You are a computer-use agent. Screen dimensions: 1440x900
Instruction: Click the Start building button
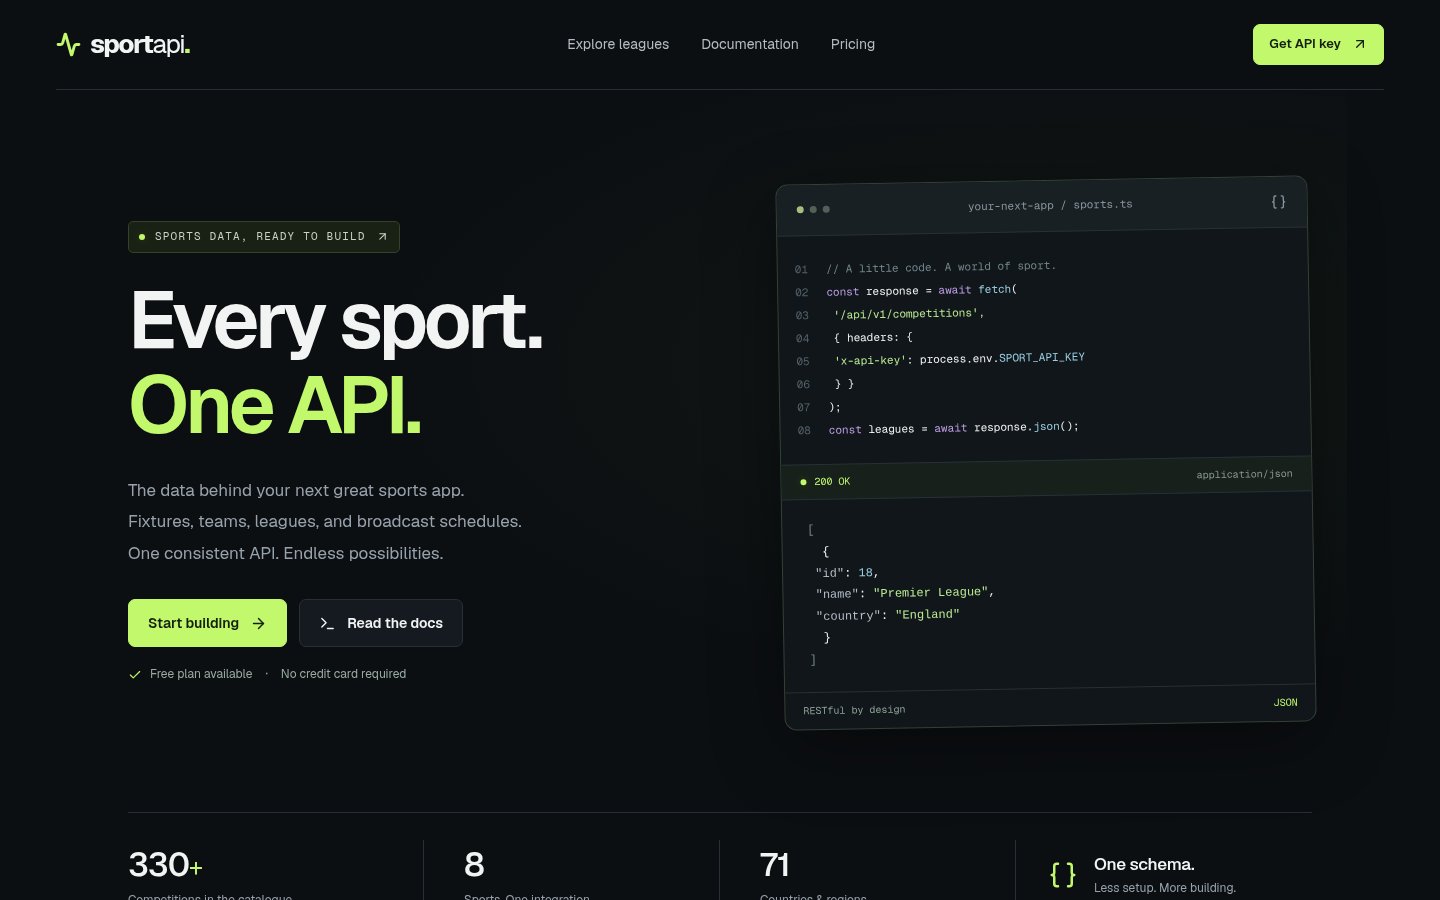click(x=207, y=623)
